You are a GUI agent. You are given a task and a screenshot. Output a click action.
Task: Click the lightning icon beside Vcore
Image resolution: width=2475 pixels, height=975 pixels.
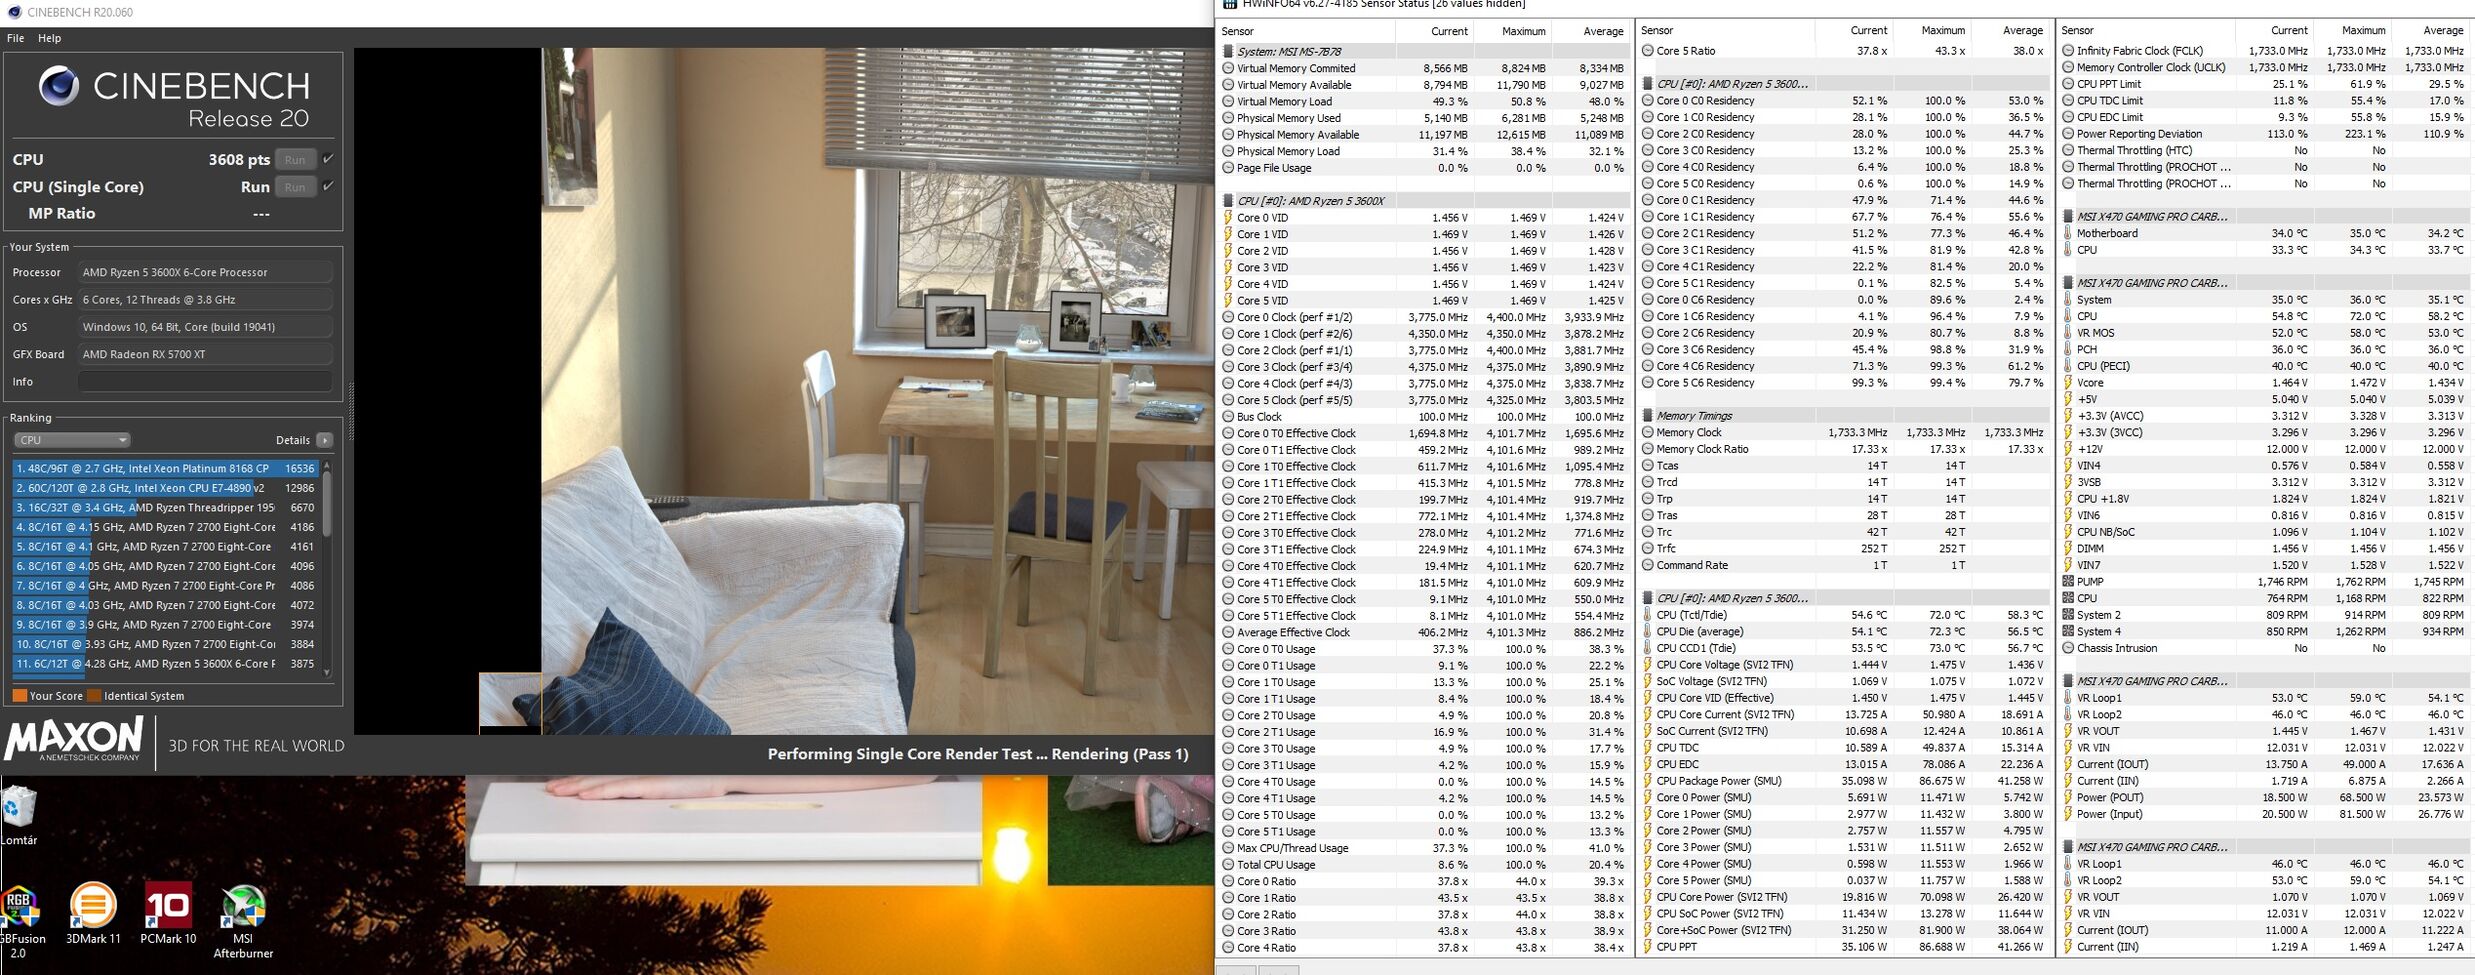click(x=2068, y=383)
